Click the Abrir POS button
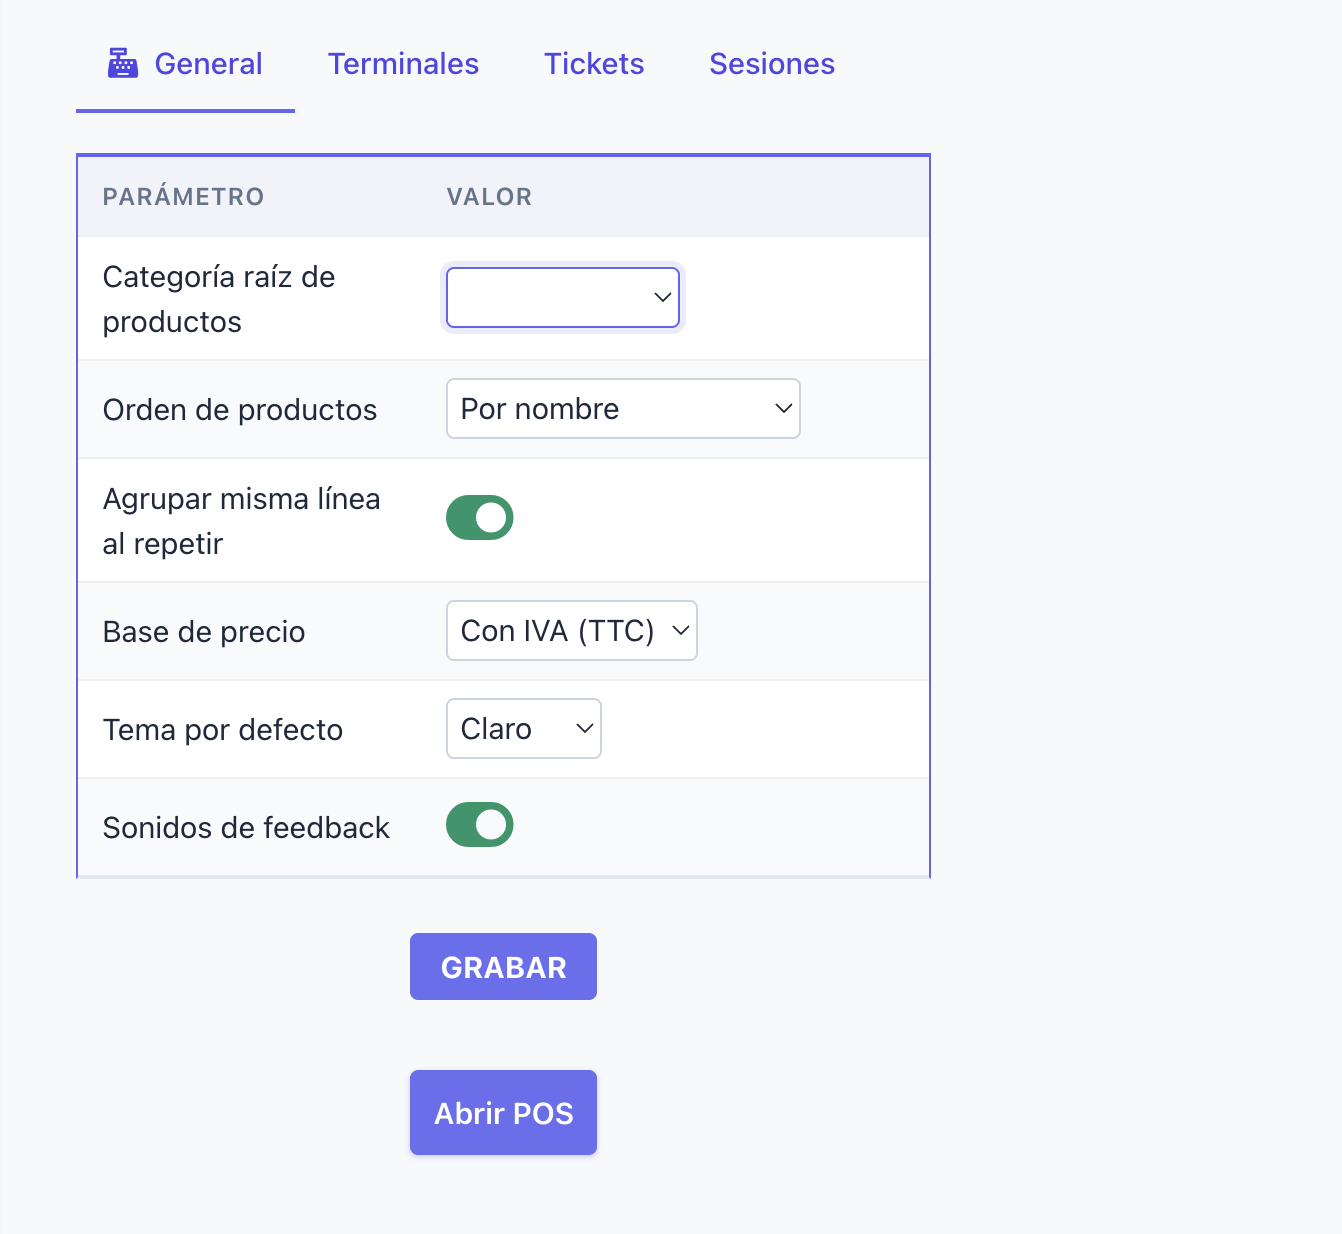Viewport: 1342px width, 1234px height. (503, 1113)
